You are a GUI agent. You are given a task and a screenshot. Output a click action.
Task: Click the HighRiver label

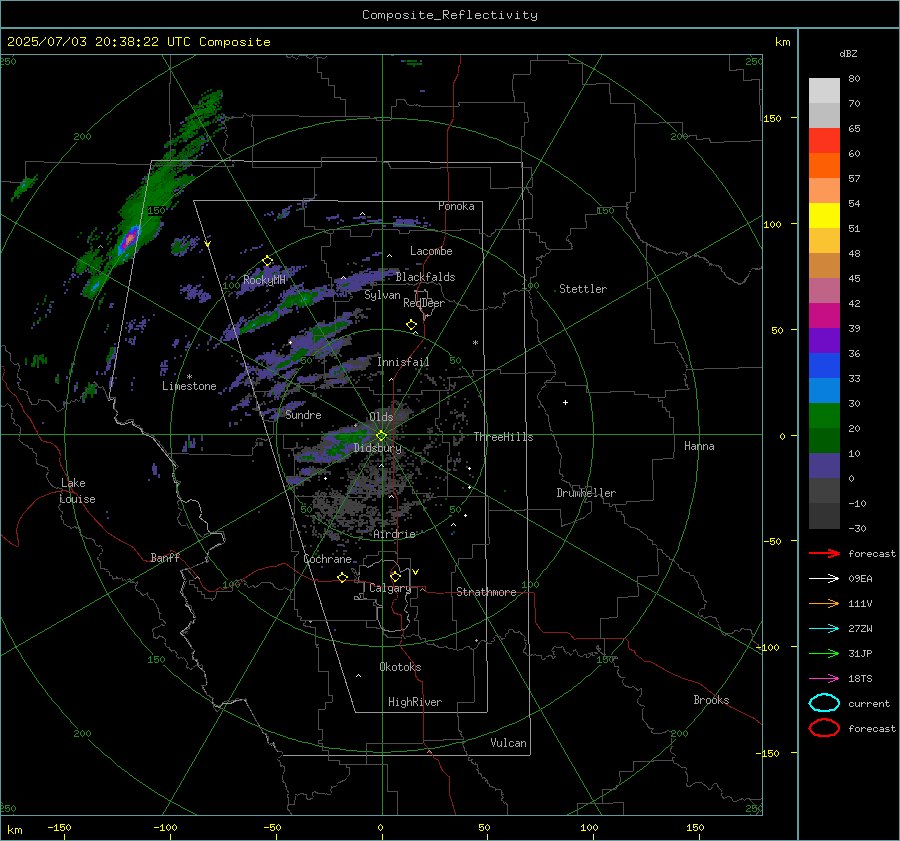pos(414,702)
